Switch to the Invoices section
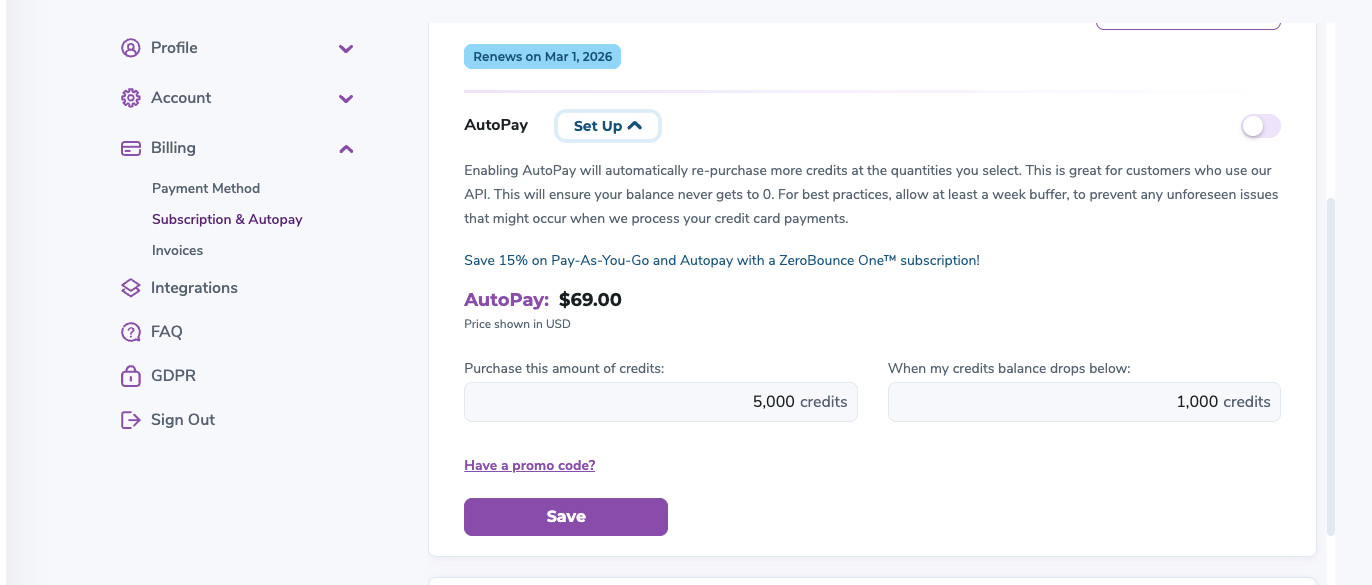The width and height of the screenshot is (1372, 585). click(x=177, y=250)
